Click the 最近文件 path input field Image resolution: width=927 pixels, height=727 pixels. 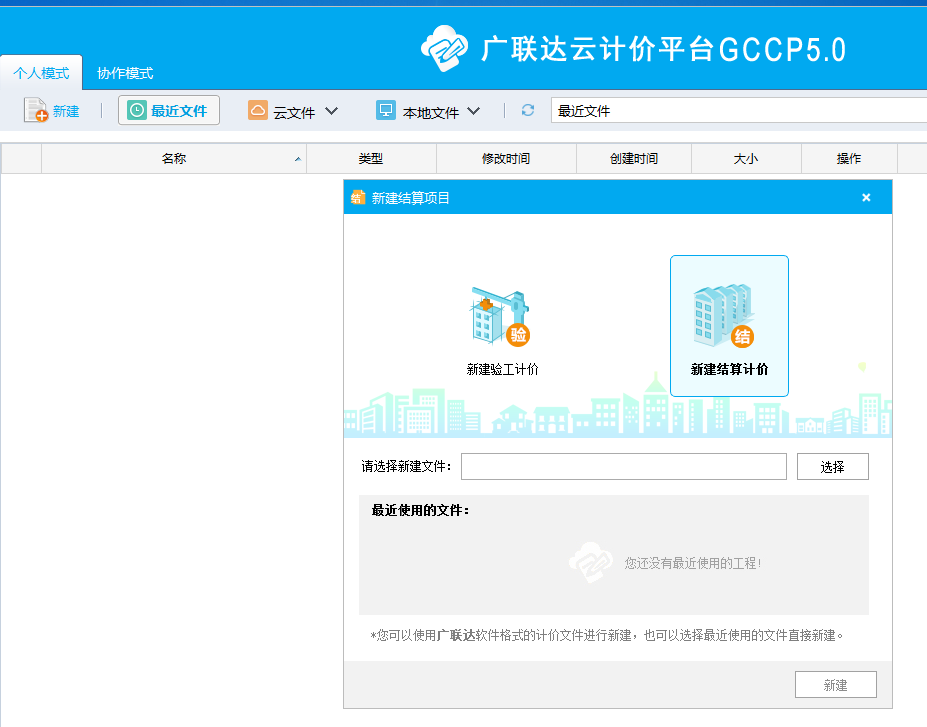[739, 111]
